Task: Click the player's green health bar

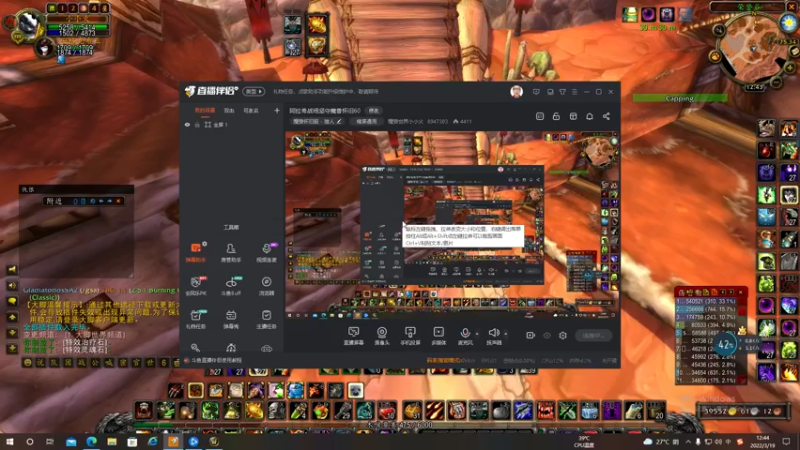Action: pos(77,27)
